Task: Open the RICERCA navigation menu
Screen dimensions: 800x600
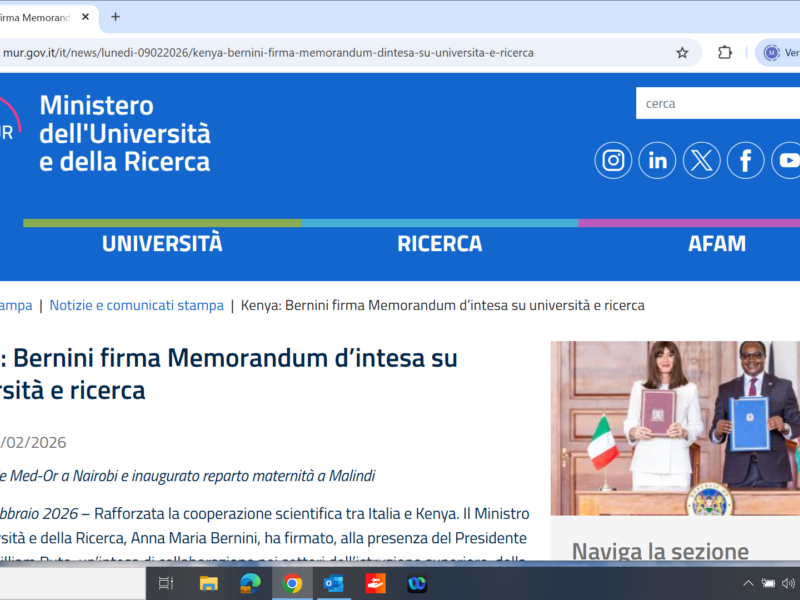Action: 440,242
